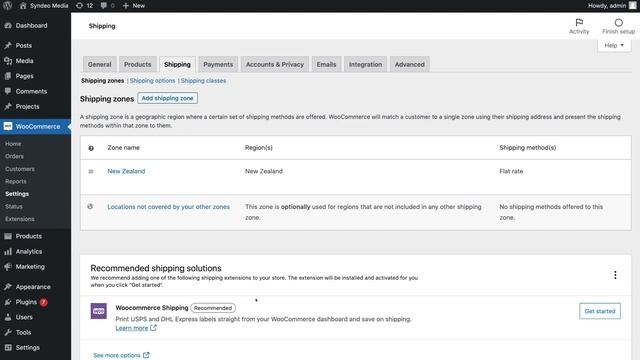Image resolution: width=640 pixels, height=360 pixels.
Task: Click the Projects pin icon
Action: click(8, 107)
